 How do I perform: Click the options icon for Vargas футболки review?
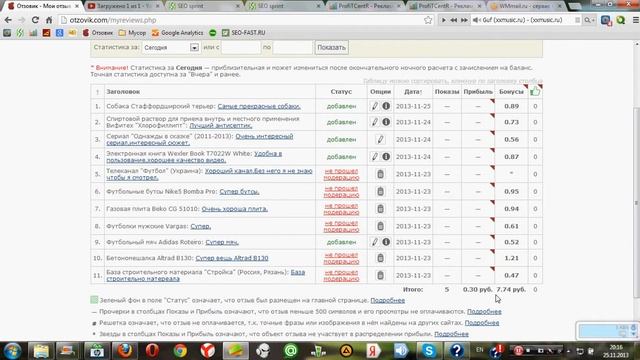[380, 226]
